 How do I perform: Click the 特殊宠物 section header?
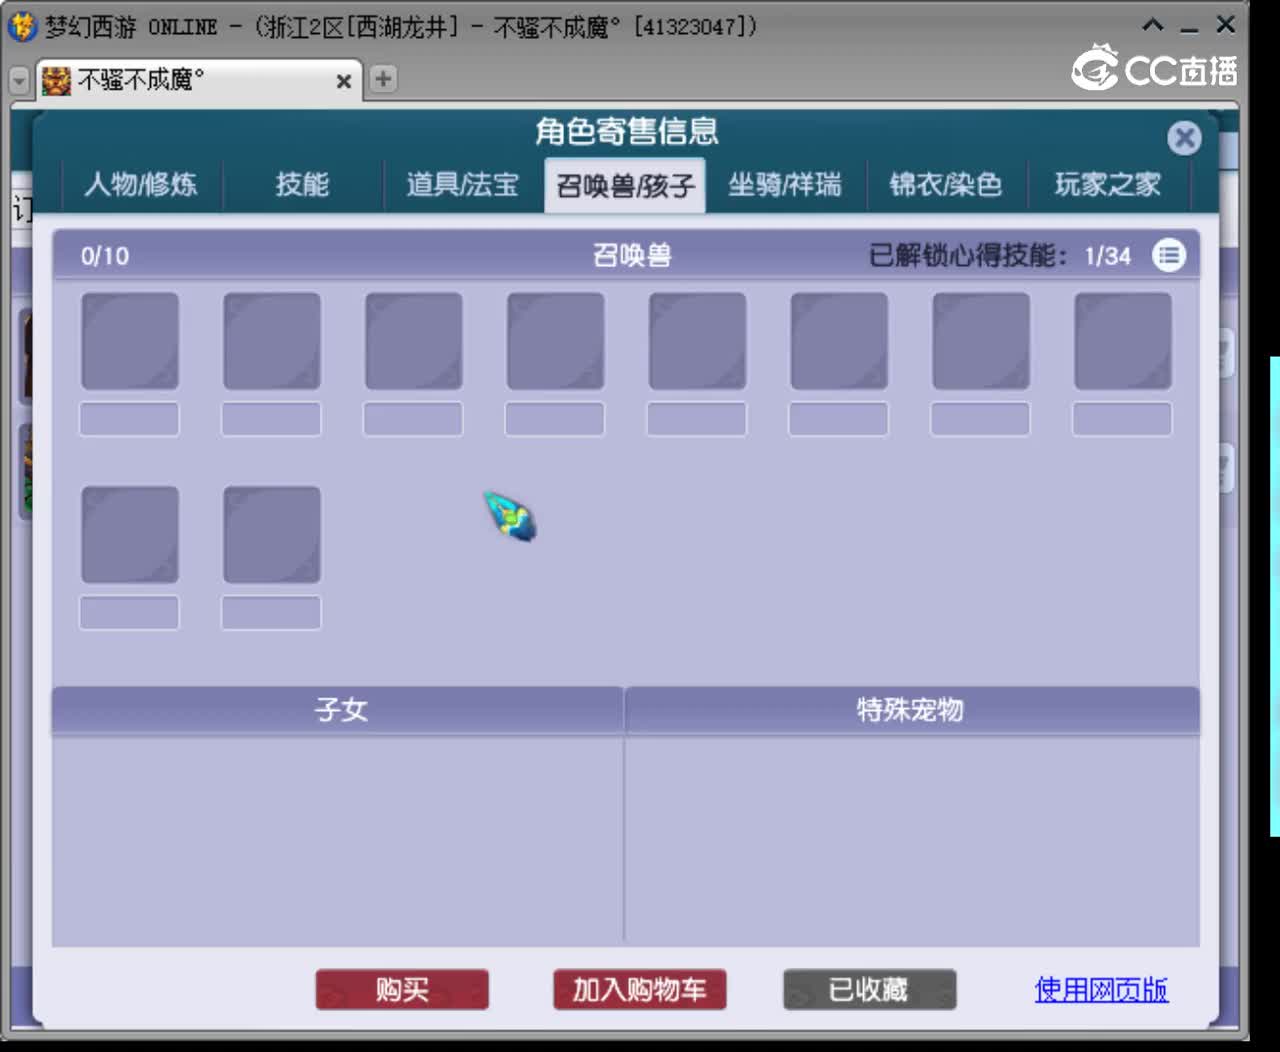pyautogui.click(x=912, y=710)
